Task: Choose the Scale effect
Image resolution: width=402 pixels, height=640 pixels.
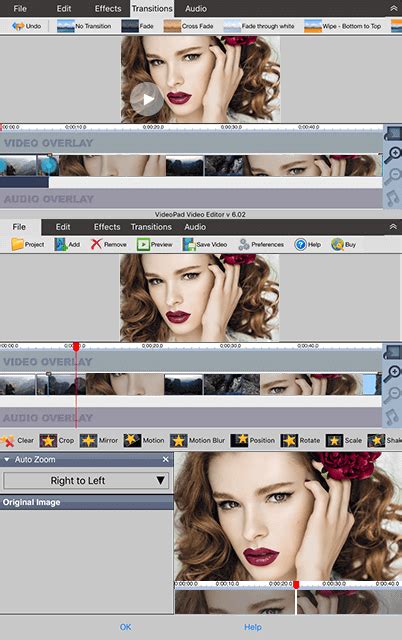Action: click(344, 440)
